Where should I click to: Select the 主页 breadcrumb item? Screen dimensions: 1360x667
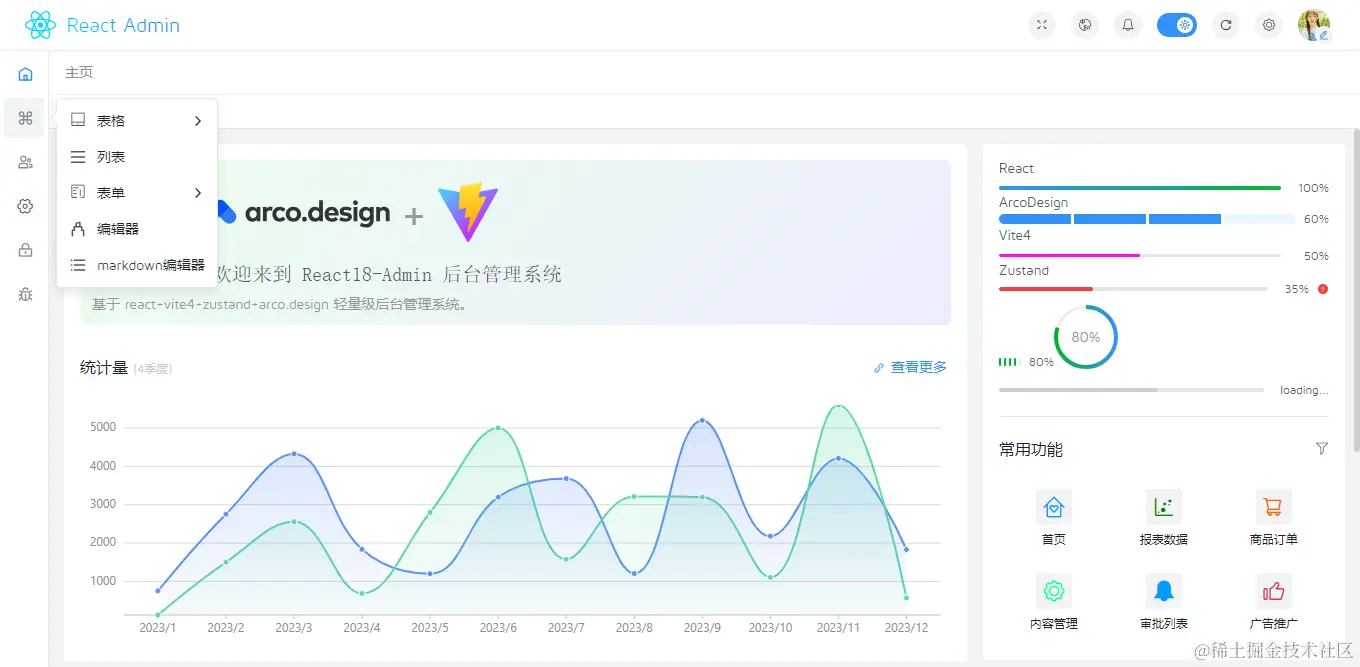pos(79,72)
